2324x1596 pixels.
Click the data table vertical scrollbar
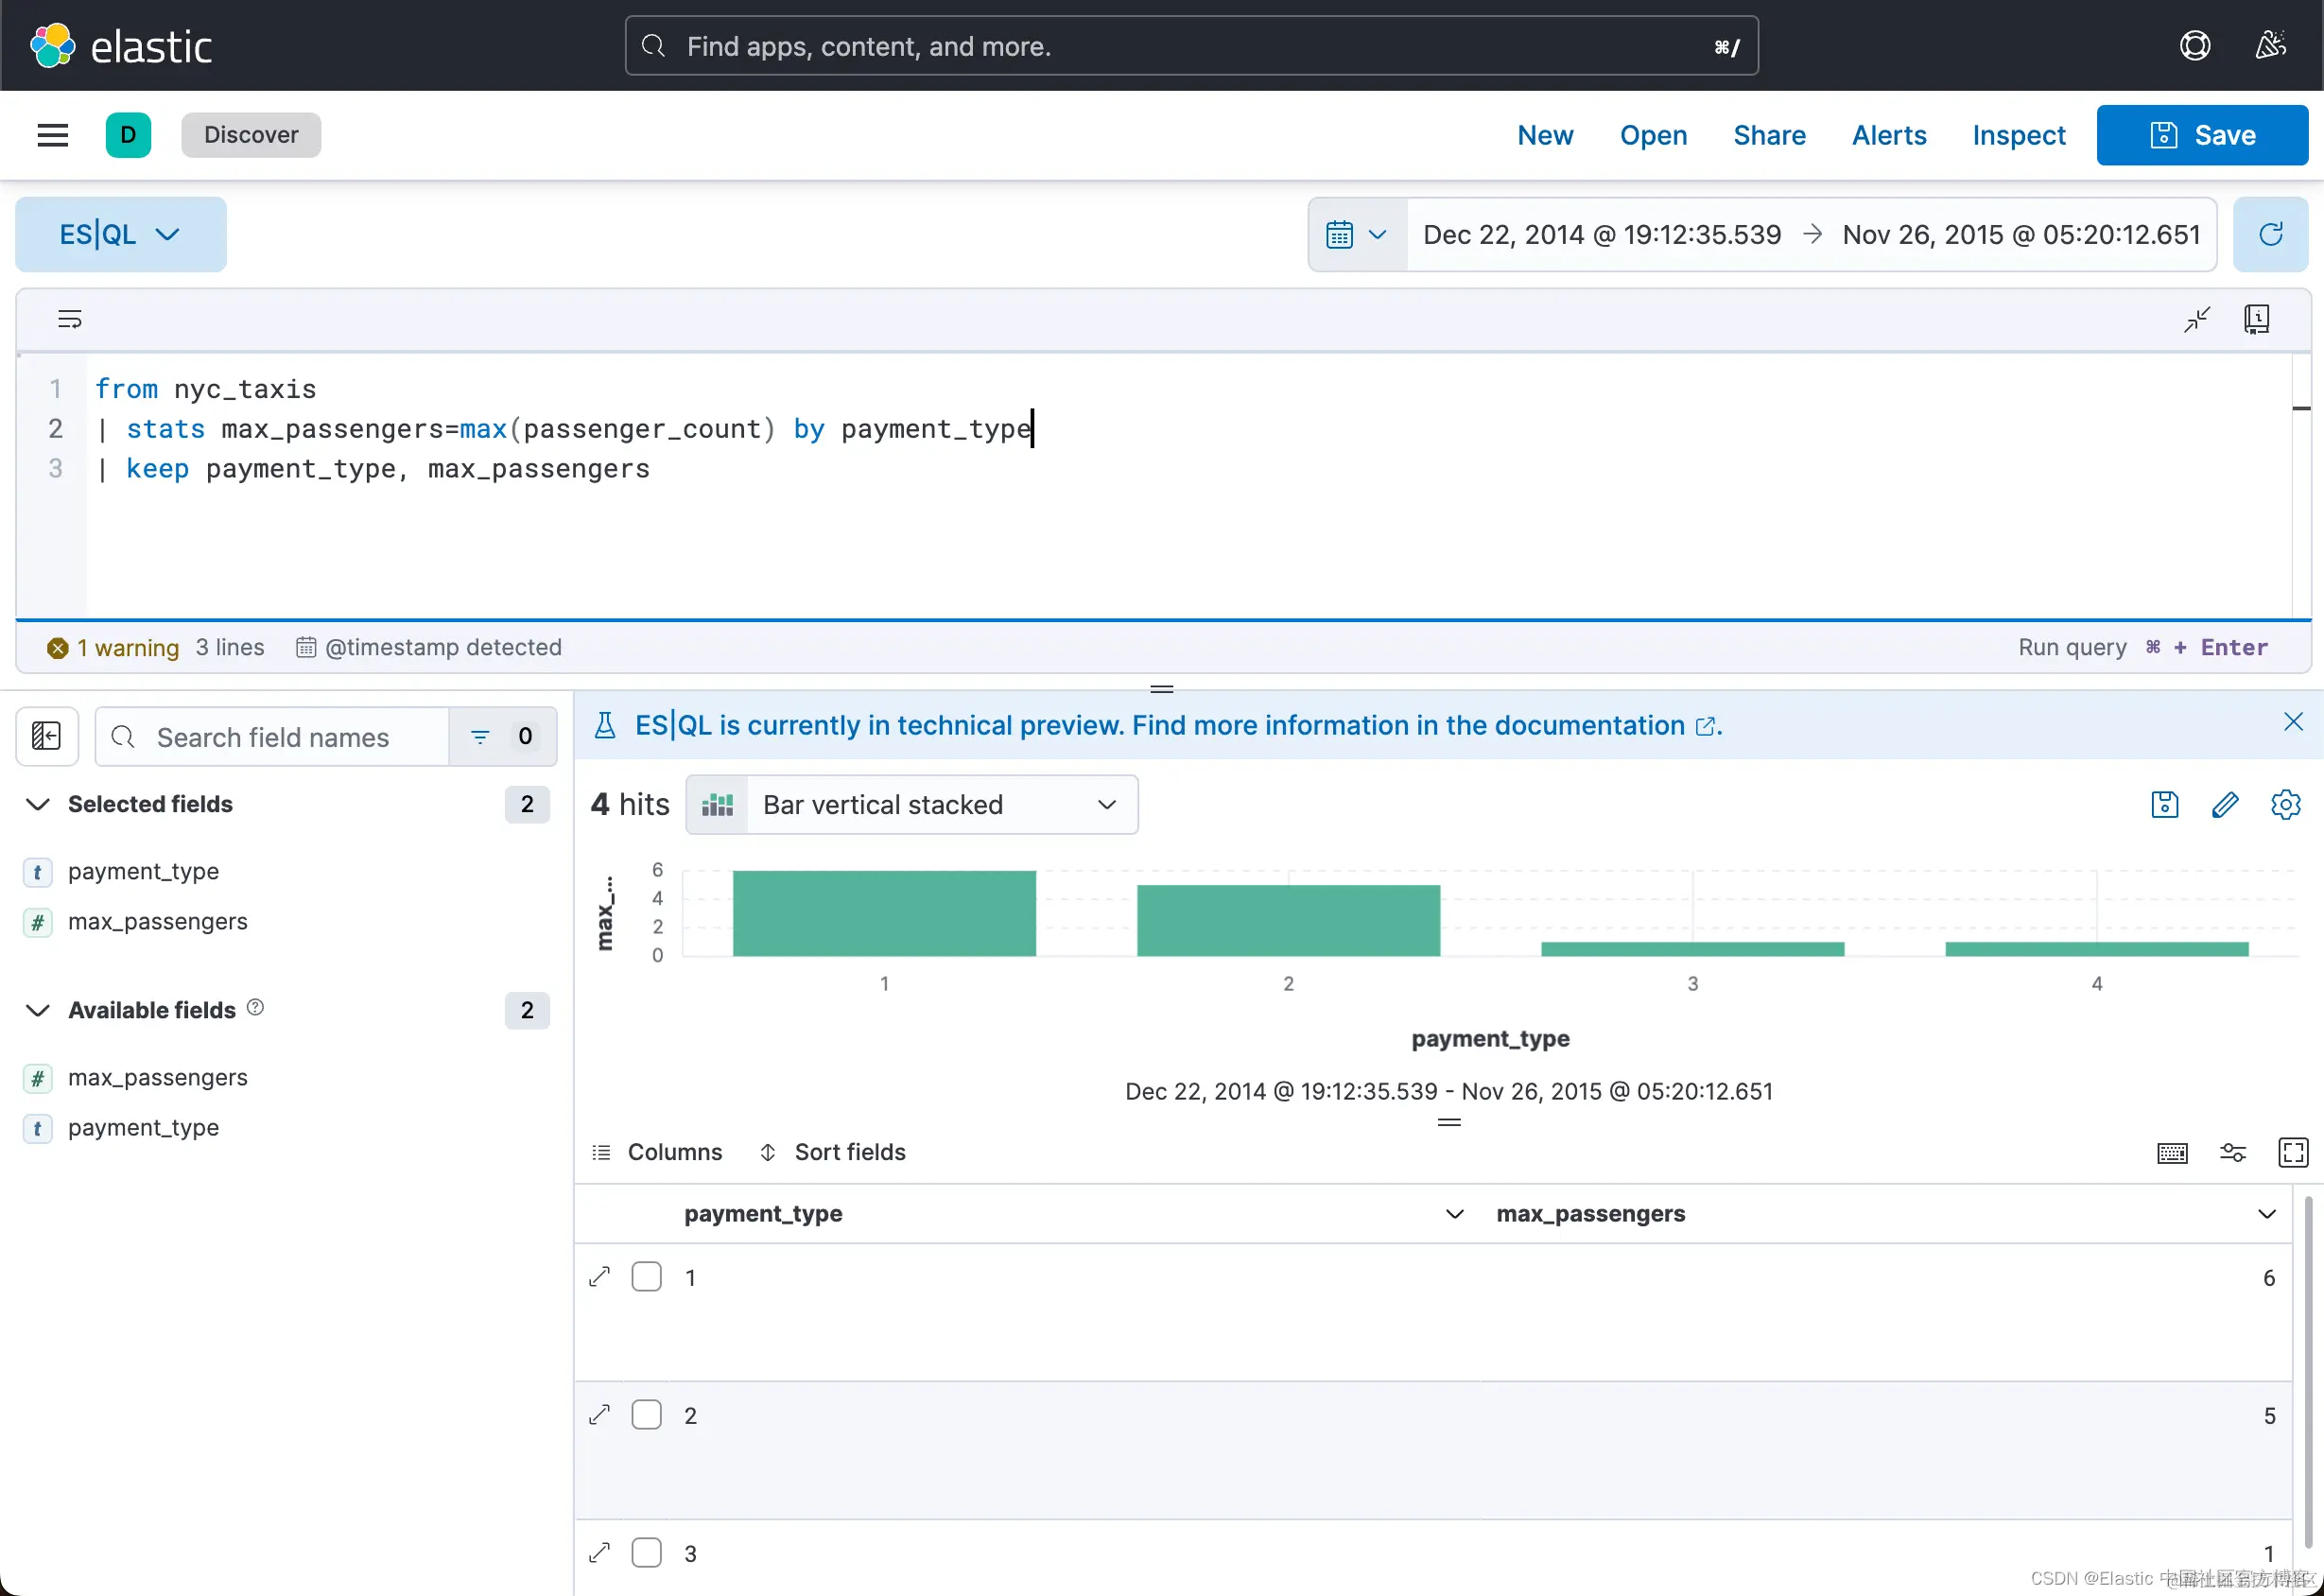tap(2307, 1370)
